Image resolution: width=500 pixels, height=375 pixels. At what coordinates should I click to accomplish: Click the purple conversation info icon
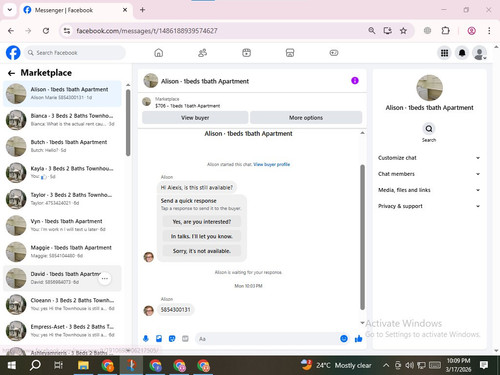pos(355,81)
